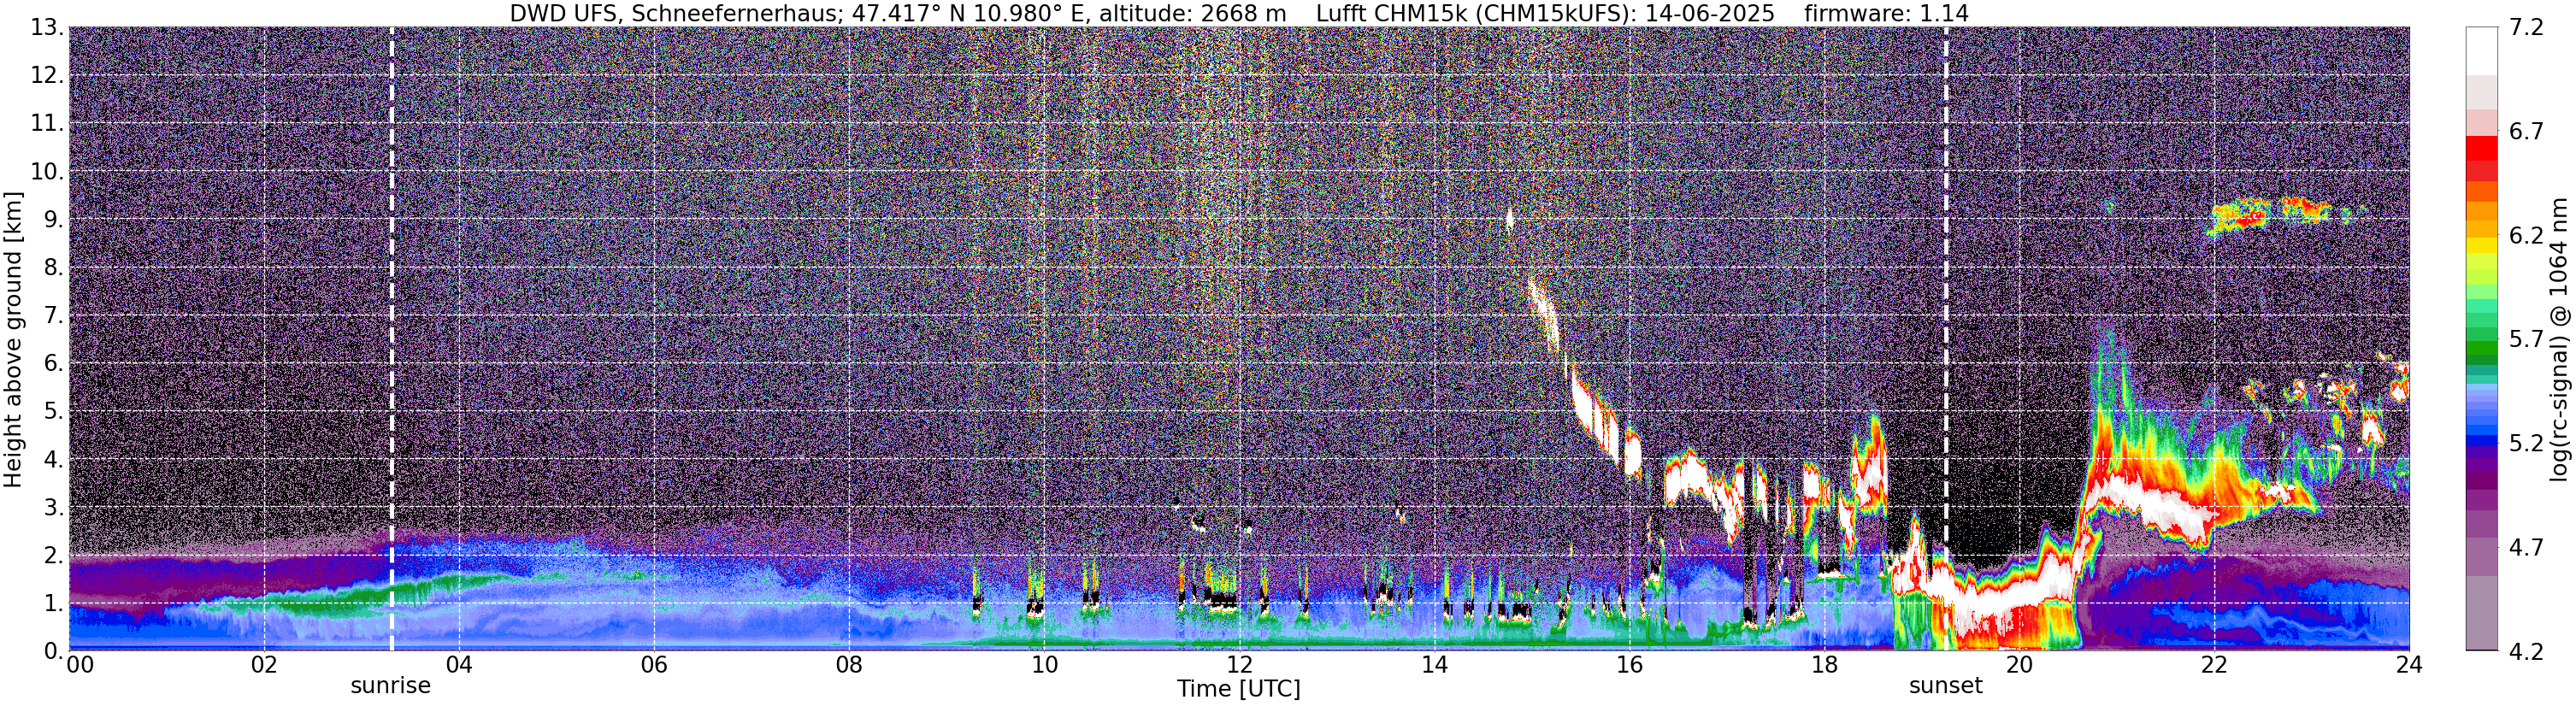Click the "4.2" colorbar tick label
Image resolution: width=2576 pixels, height=706 pixels.
2527,652
